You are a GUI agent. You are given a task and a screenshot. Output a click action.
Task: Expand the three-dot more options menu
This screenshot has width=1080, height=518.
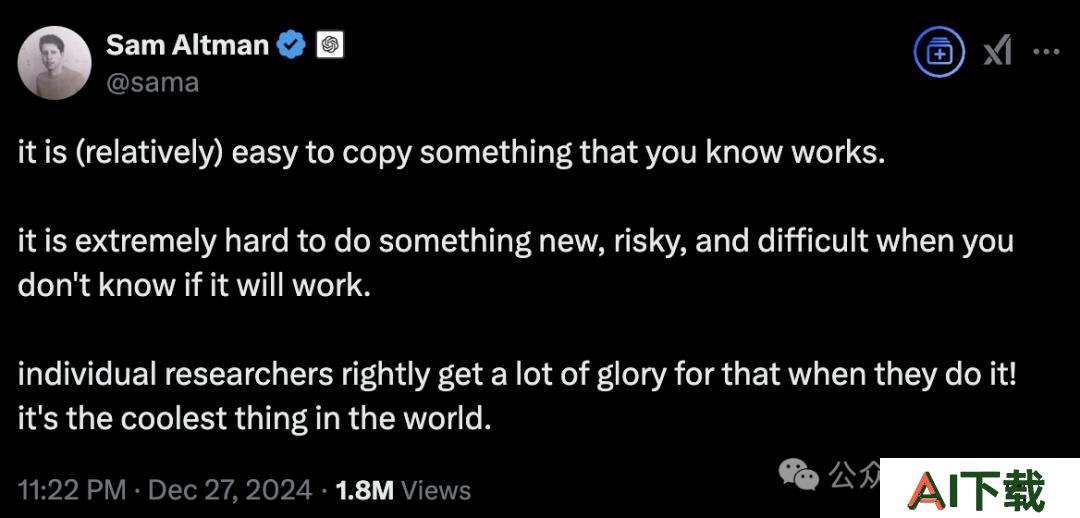(x=1047, y=52)
